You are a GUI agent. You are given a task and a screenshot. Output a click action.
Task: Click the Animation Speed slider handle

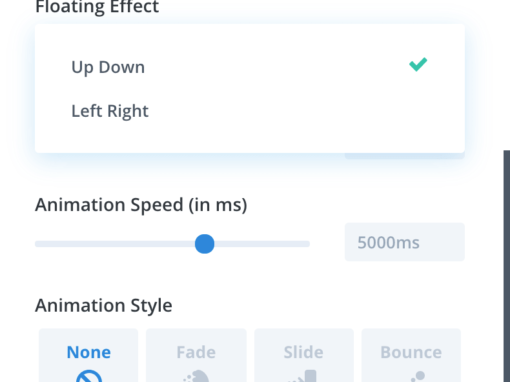204,244
